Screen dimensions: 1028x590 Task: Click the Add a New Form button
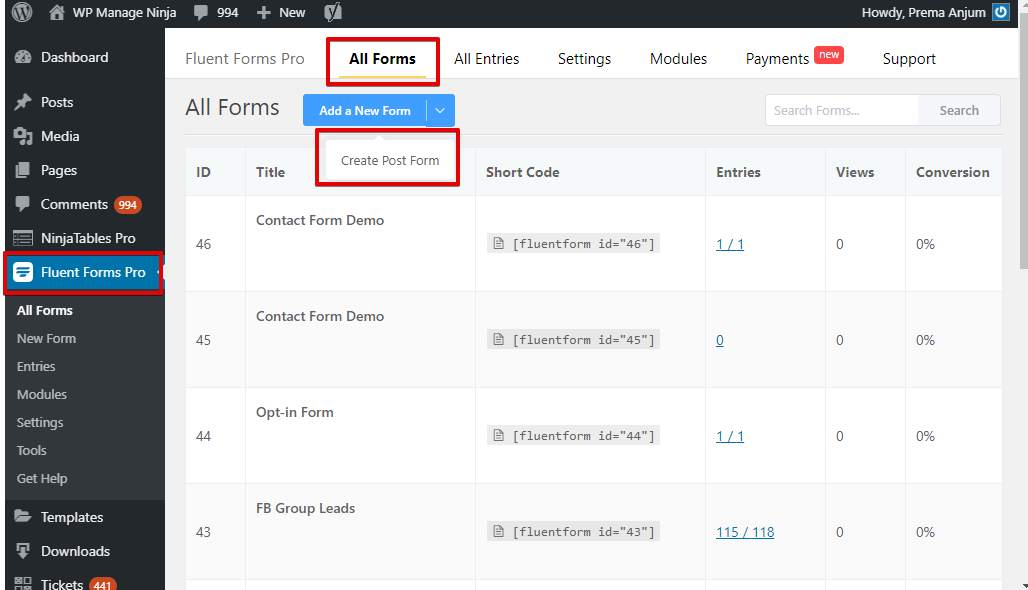click(365, 110)
